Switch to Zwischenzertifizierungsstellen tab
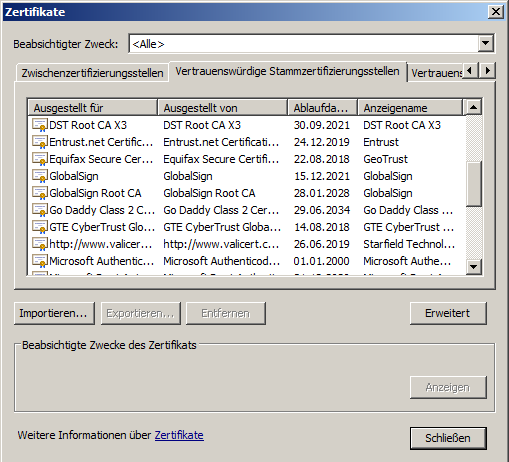Viewport: 509px width, 462px height. [x=92, y=73]
